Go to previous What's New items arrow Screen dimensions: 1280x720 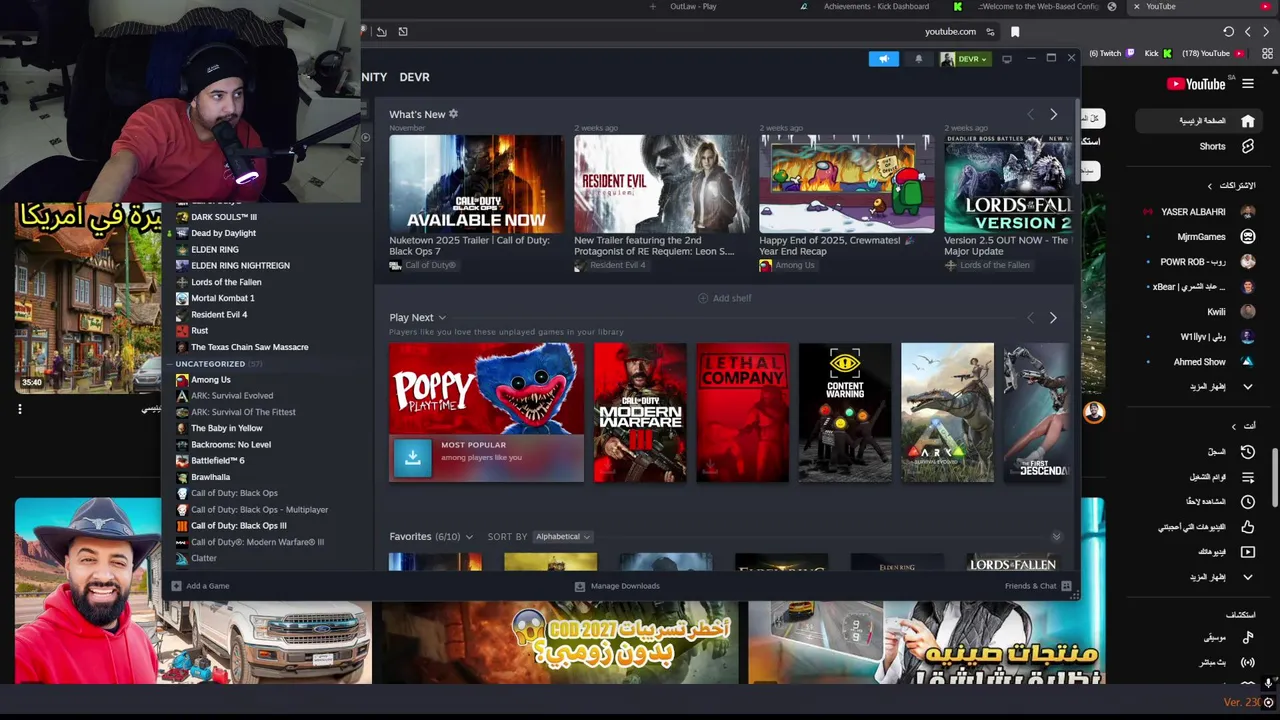1031,115
